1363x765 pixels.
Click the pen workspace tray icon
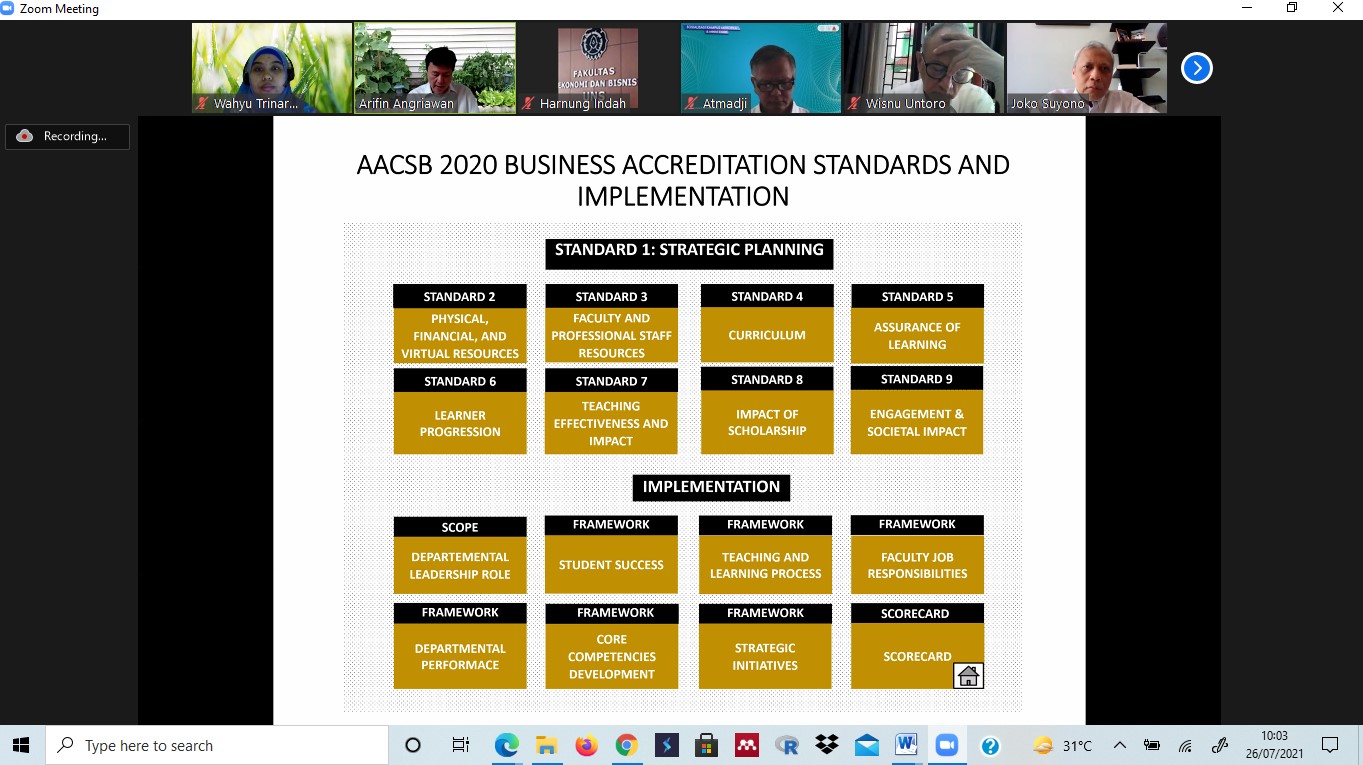tap(1219, 745)
